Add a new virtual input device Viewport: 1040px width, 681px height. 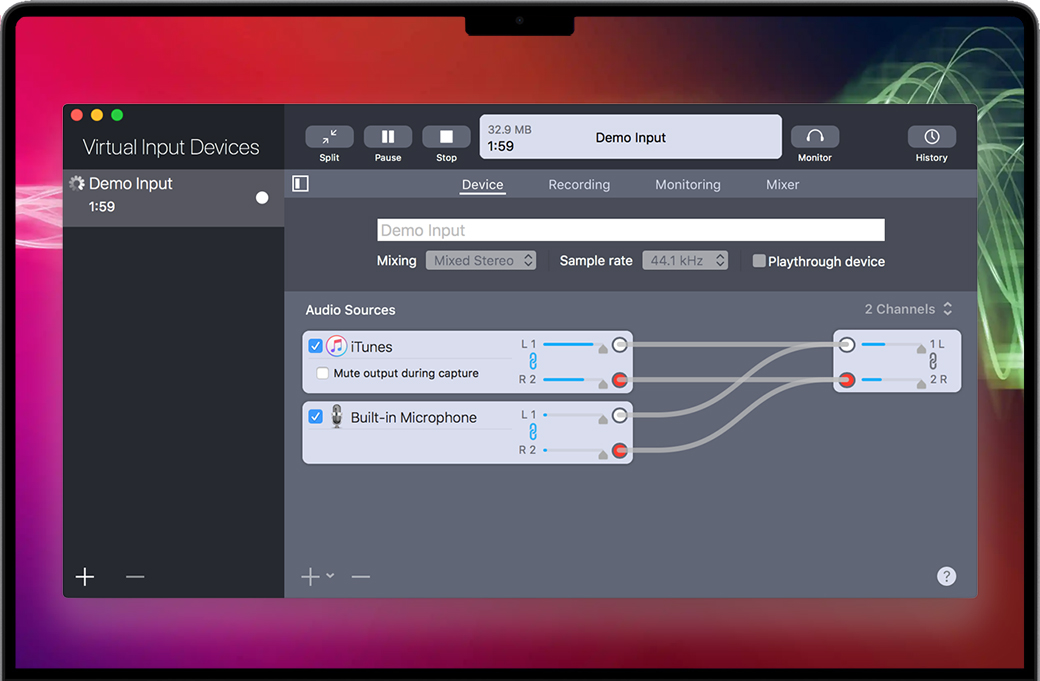coord(85,577)
